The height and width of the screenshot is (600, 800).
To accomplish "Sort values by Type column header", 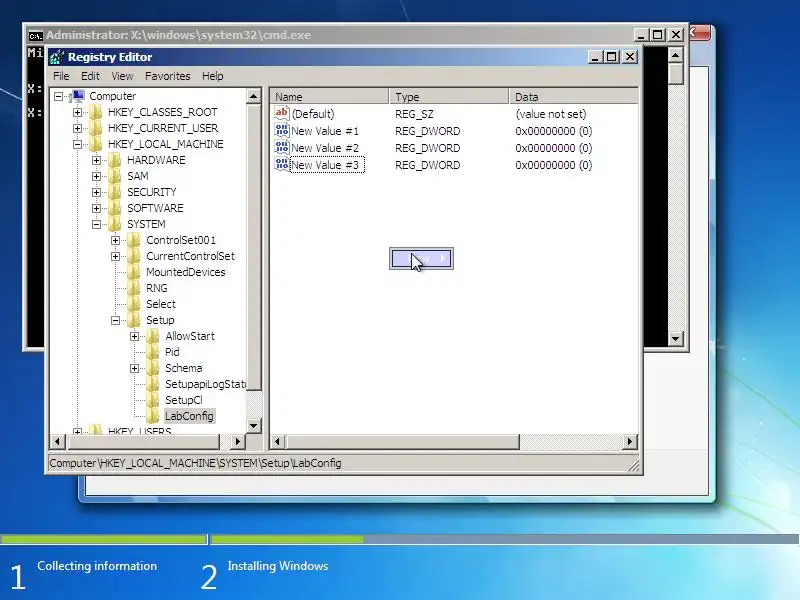I will click(449, 96).
